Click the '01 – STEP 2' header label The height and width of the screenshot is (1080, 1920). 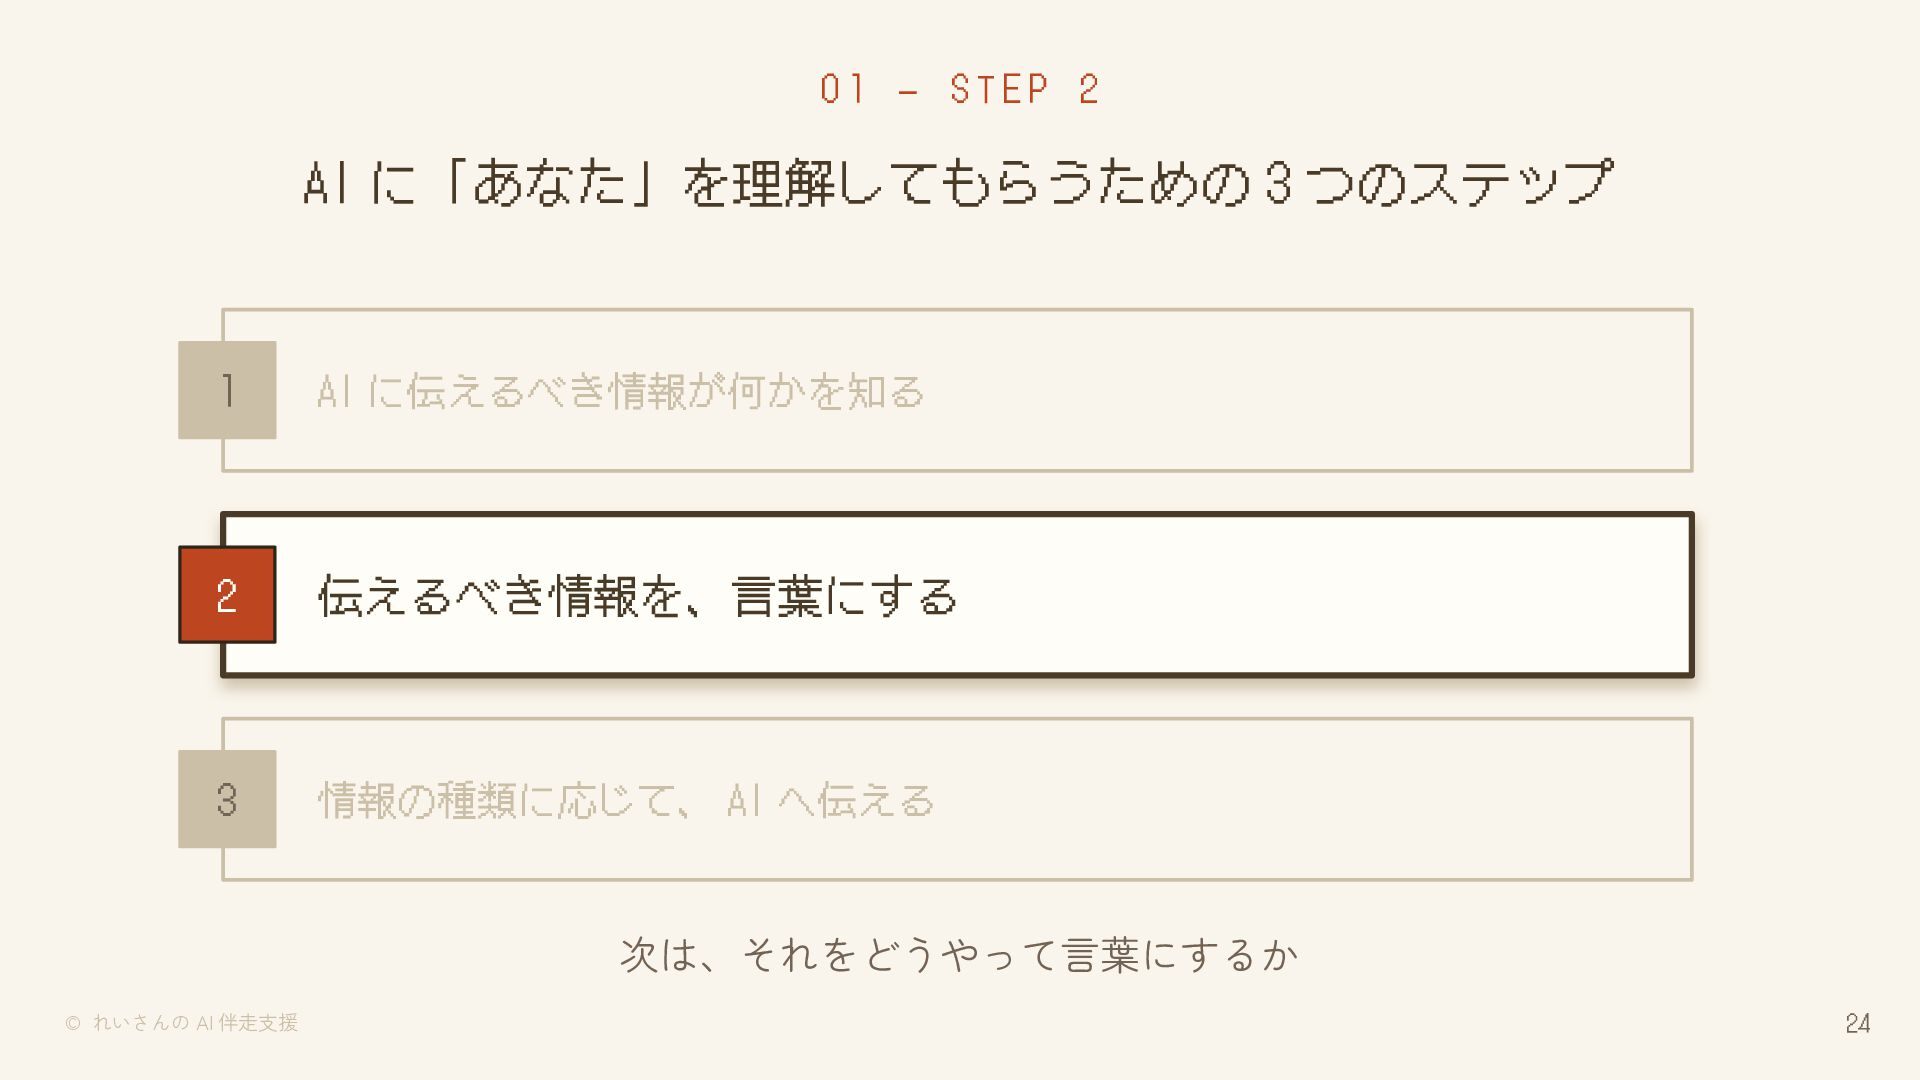tap(960, 89)
